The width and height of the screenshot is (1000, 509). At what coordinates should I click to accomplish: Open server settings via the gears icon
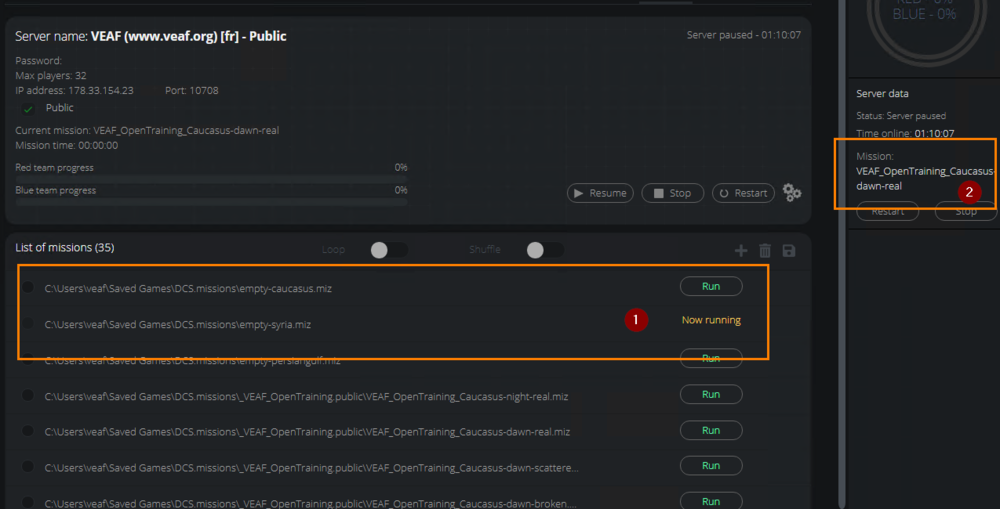tap(792, 193)
